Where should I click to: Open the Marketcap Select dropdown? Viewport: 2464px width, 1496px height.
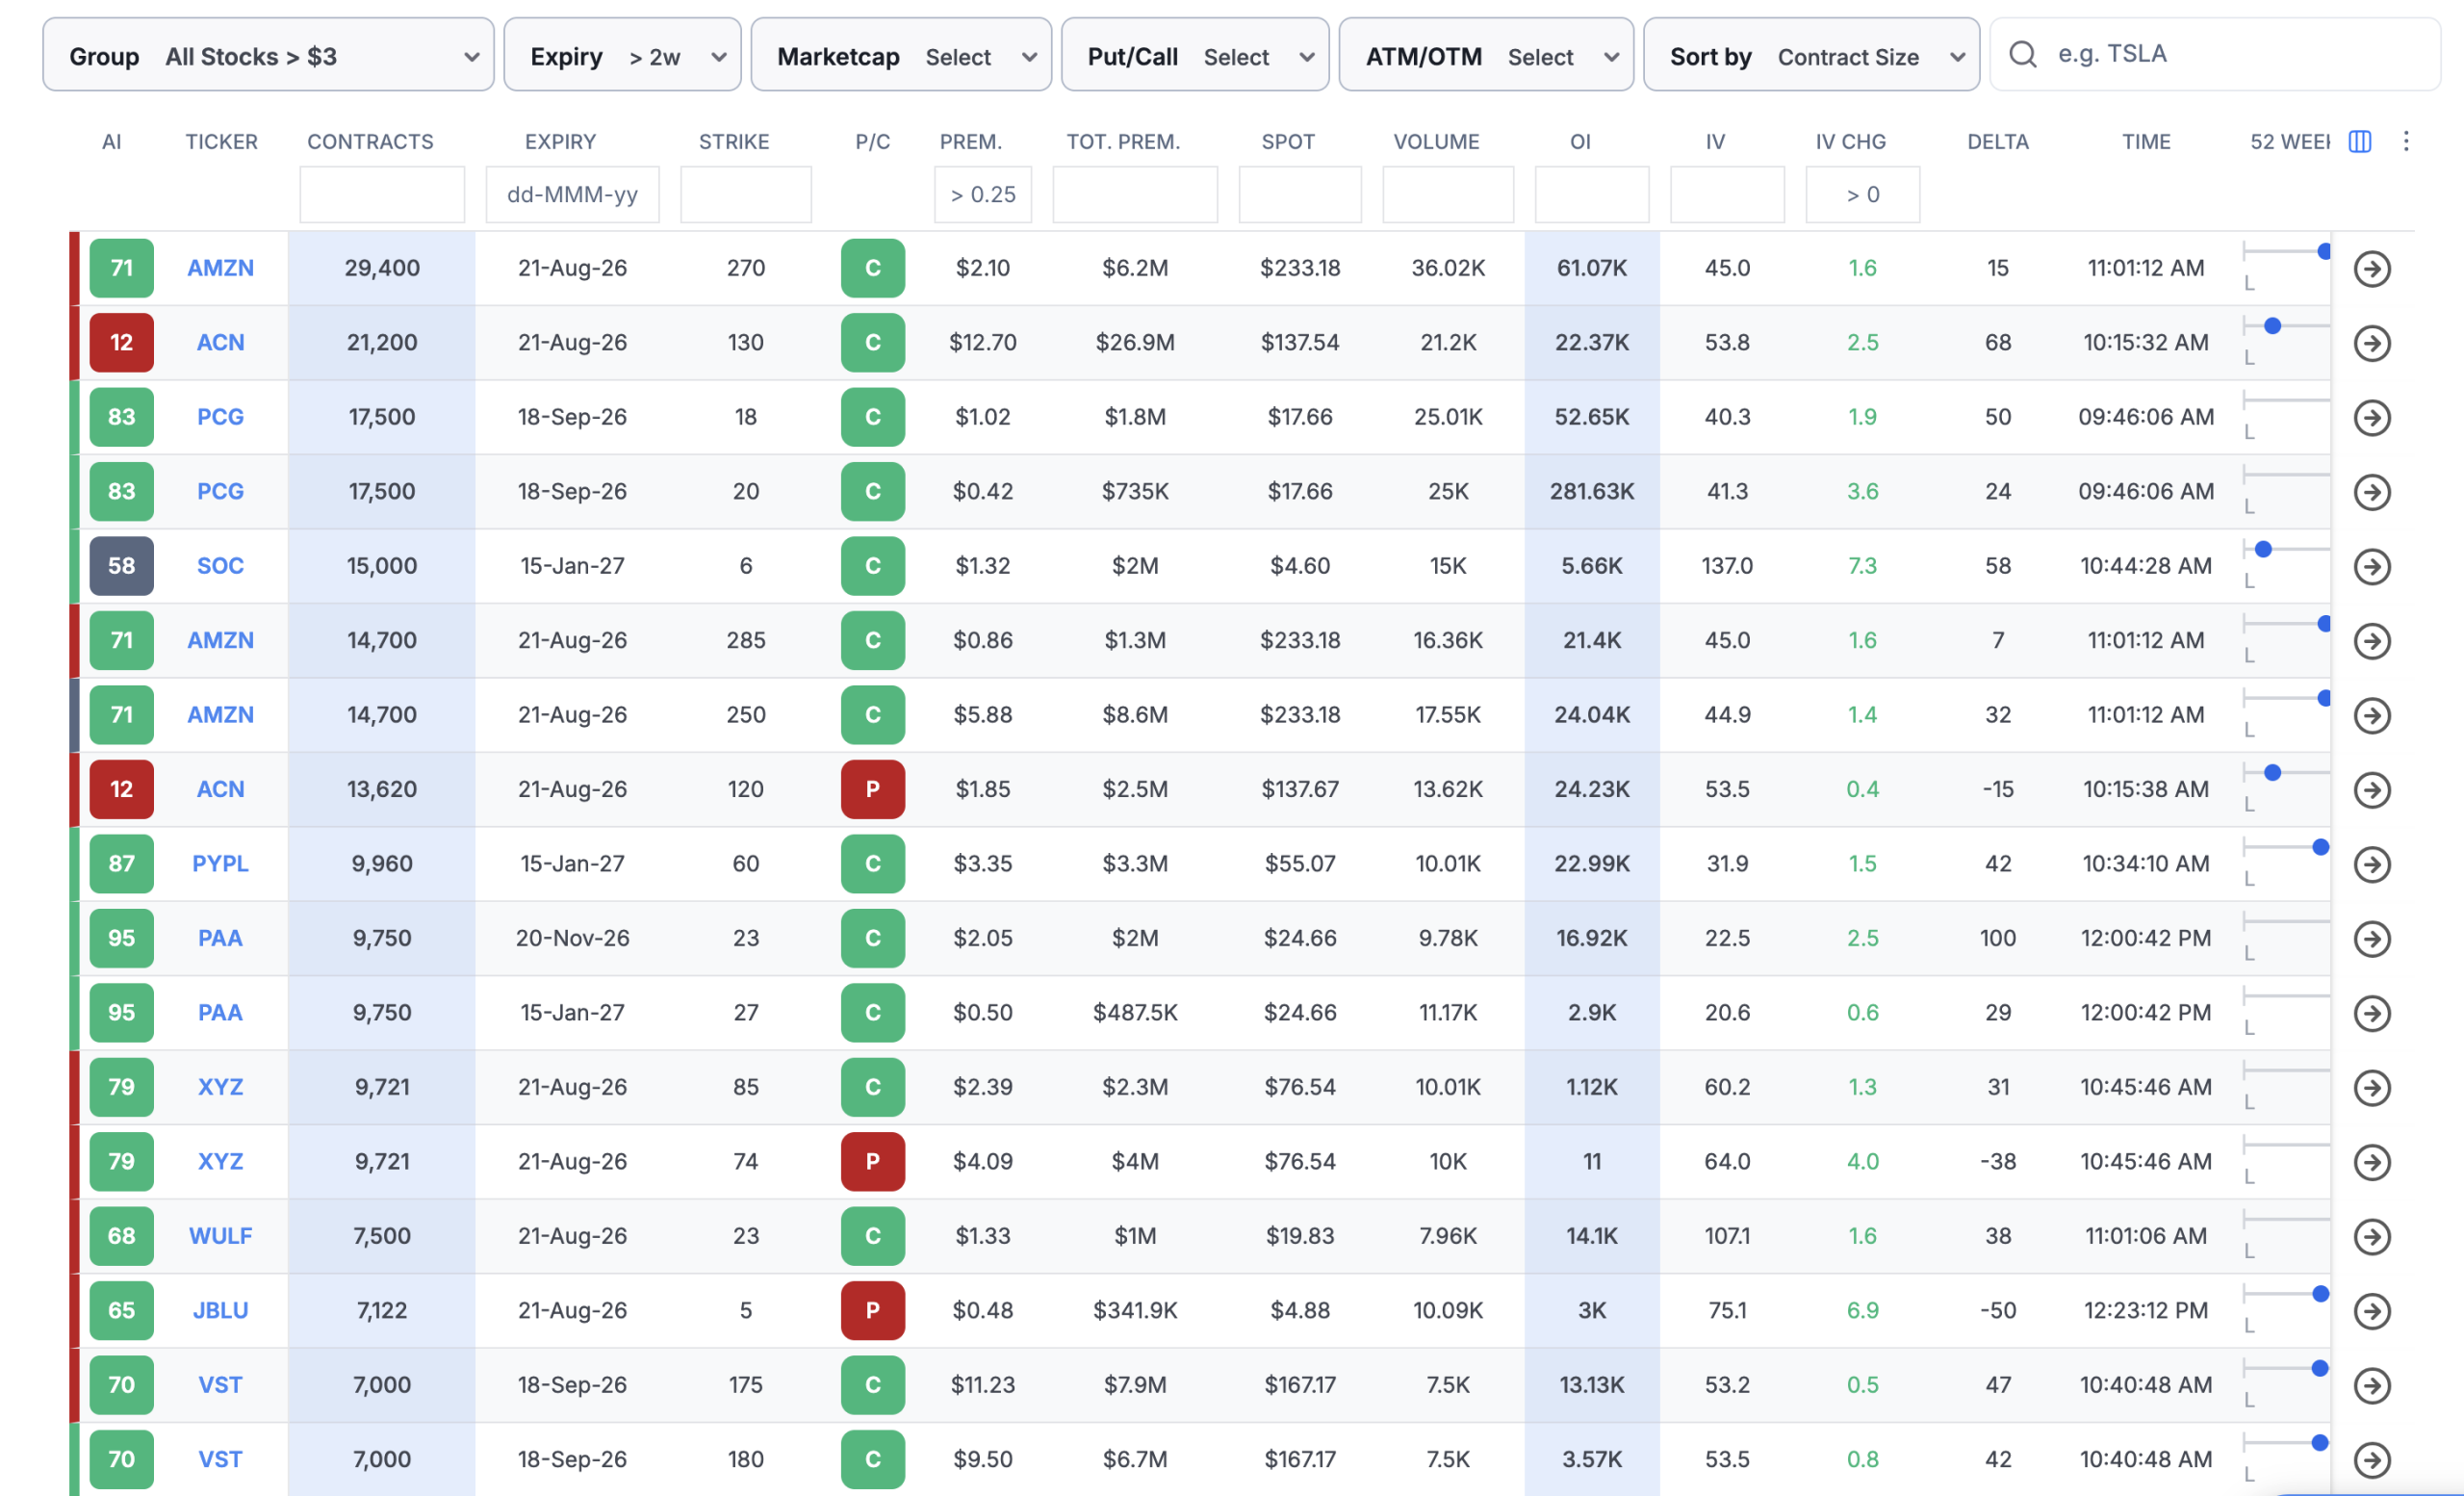tap(901, 55)
